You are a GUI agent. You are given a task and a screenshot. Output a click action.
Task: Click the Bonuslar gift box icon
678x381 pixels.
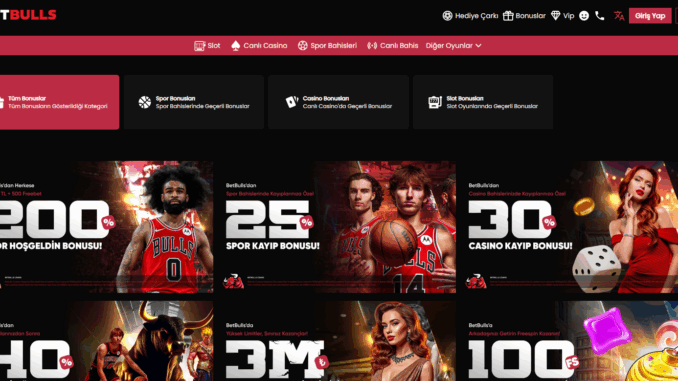tap(508, 16)
